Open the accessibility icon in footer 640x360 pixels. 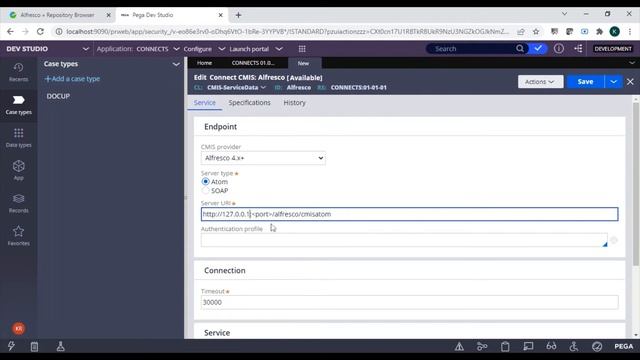point(574,347)
